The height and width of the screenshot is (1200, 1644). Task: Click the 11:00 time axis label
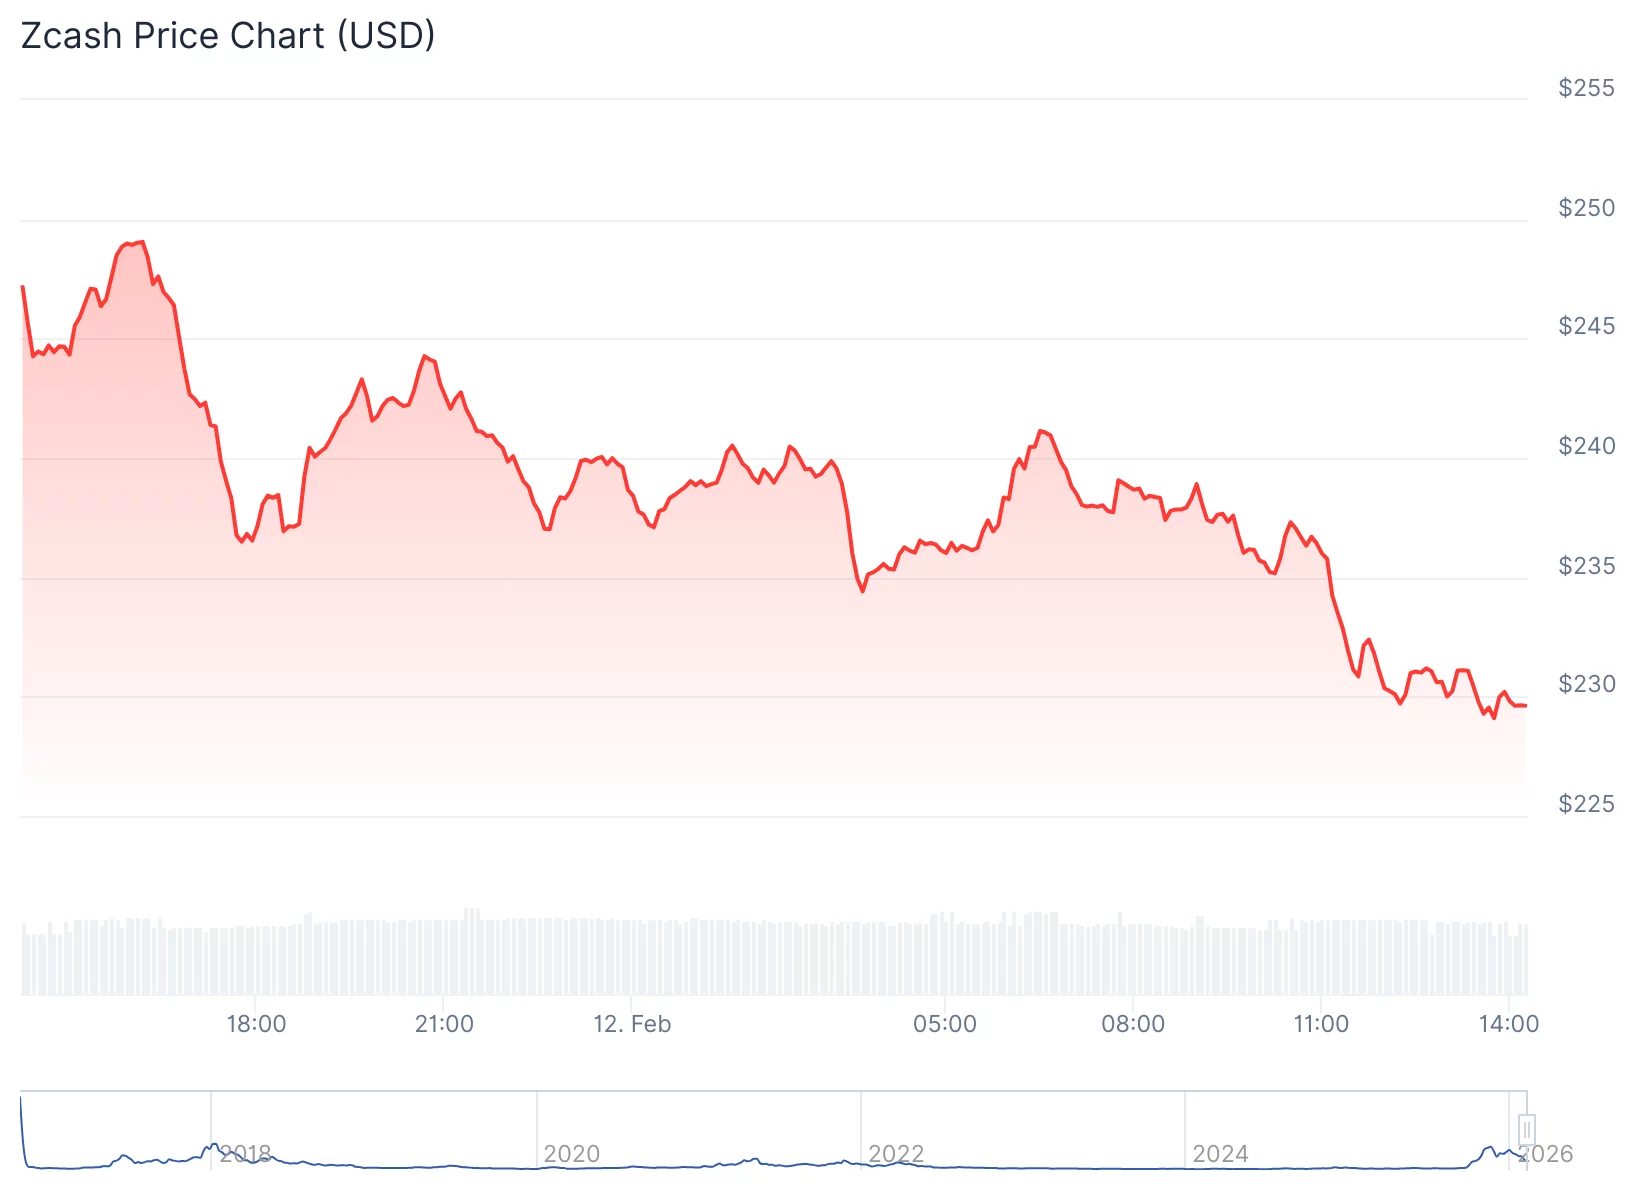(1321, 1024)
